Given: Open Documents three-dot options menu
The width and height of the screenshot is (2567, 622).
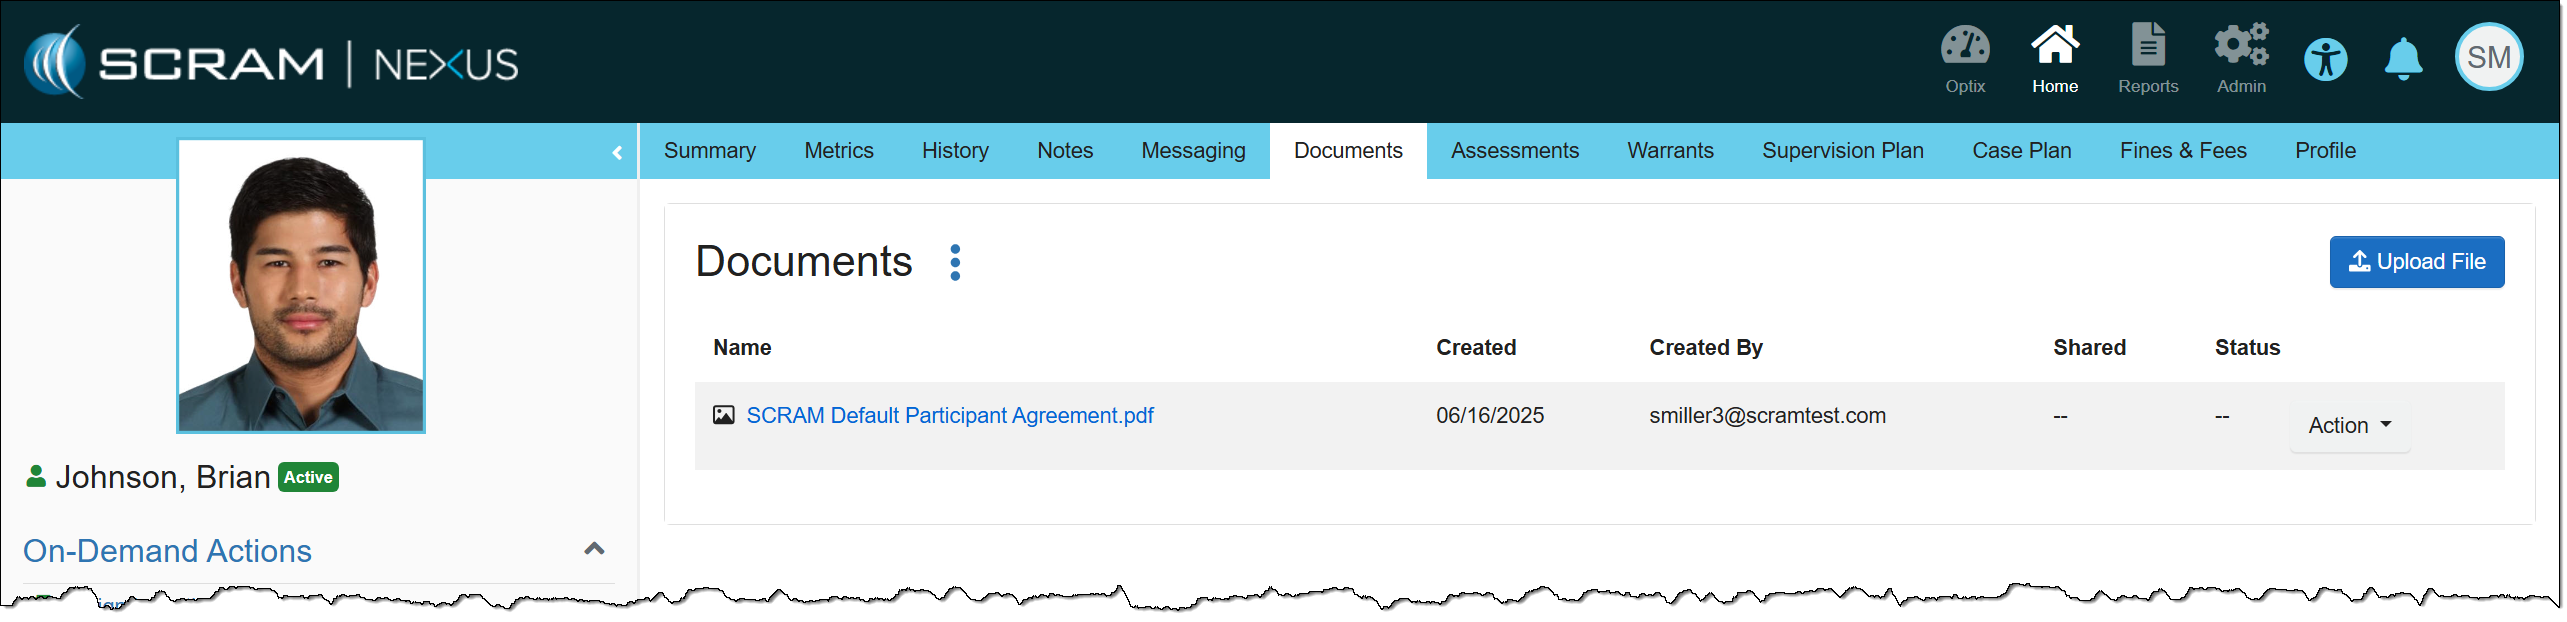Looking at the screenshot, I should [x=955, y=263].
